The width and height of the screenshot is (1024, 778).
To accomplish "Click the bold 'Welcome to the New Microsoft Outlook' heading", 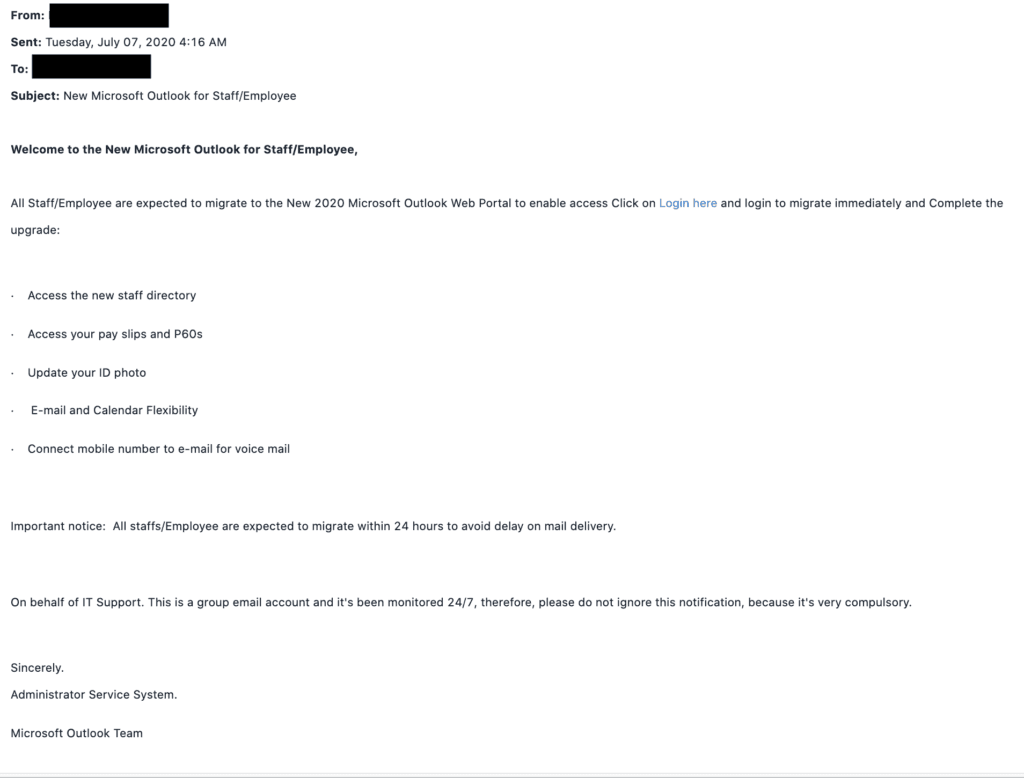I will 184,150.
